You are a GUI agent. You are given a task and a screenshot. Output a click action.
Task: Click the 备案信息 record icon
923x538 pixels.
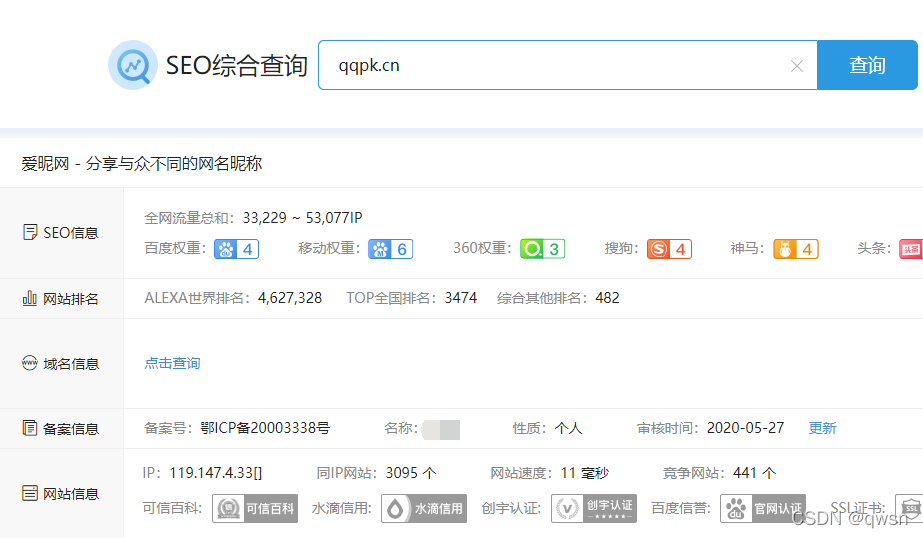(x=29, y=428)
